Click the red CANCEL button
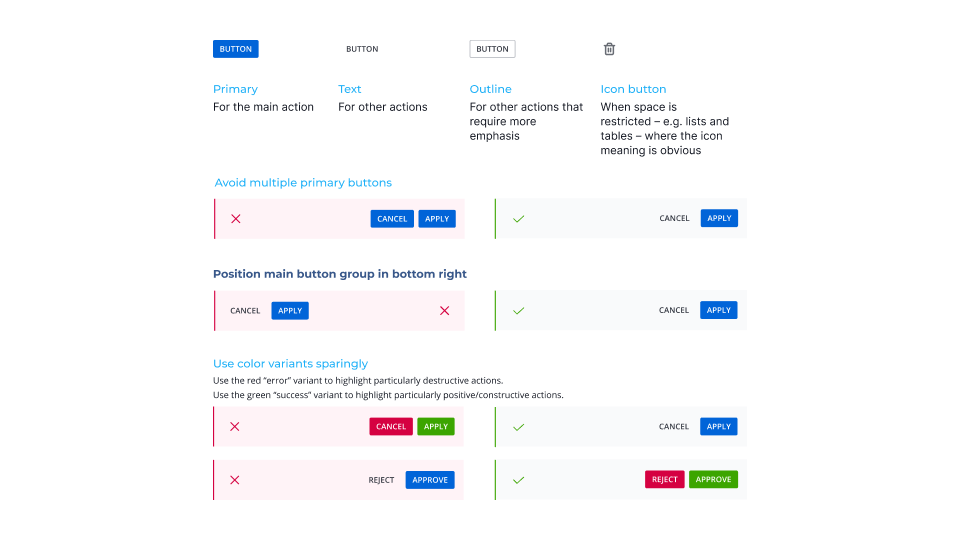Viewport: 960px width, 540px height. [x=391, y=427]
